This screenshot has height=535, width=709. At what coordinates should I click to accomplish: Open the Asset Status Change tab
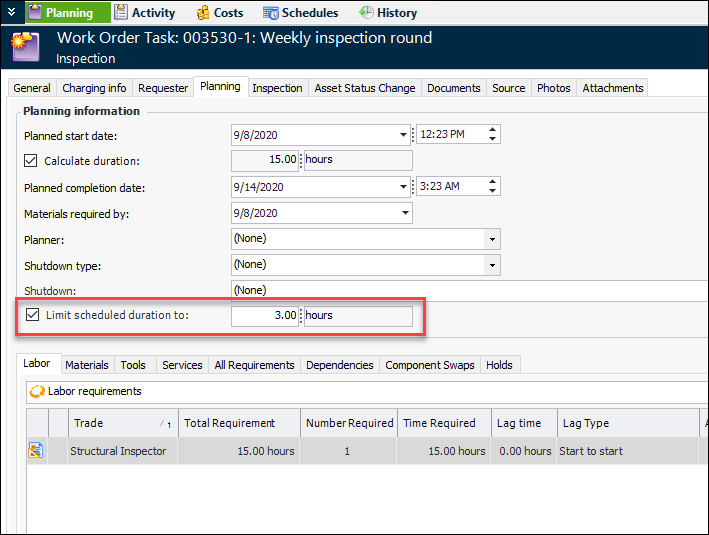pyautogui.click(x=364, y=88)
